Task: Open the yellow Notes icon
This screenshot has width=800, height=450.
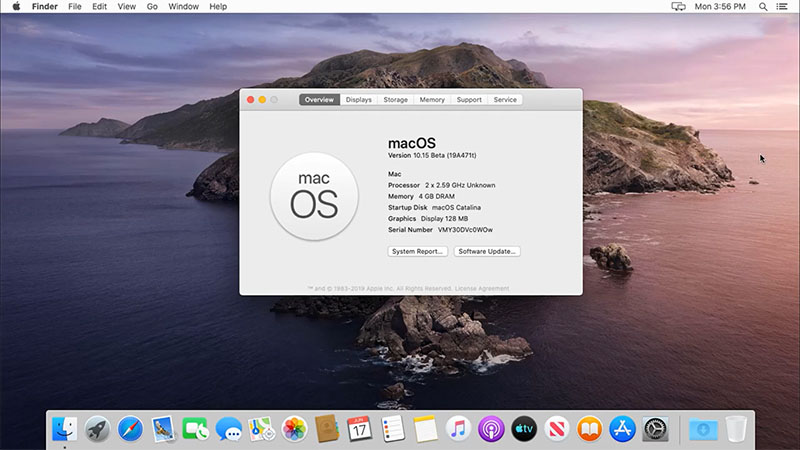Action: click(x=426, y=429)
